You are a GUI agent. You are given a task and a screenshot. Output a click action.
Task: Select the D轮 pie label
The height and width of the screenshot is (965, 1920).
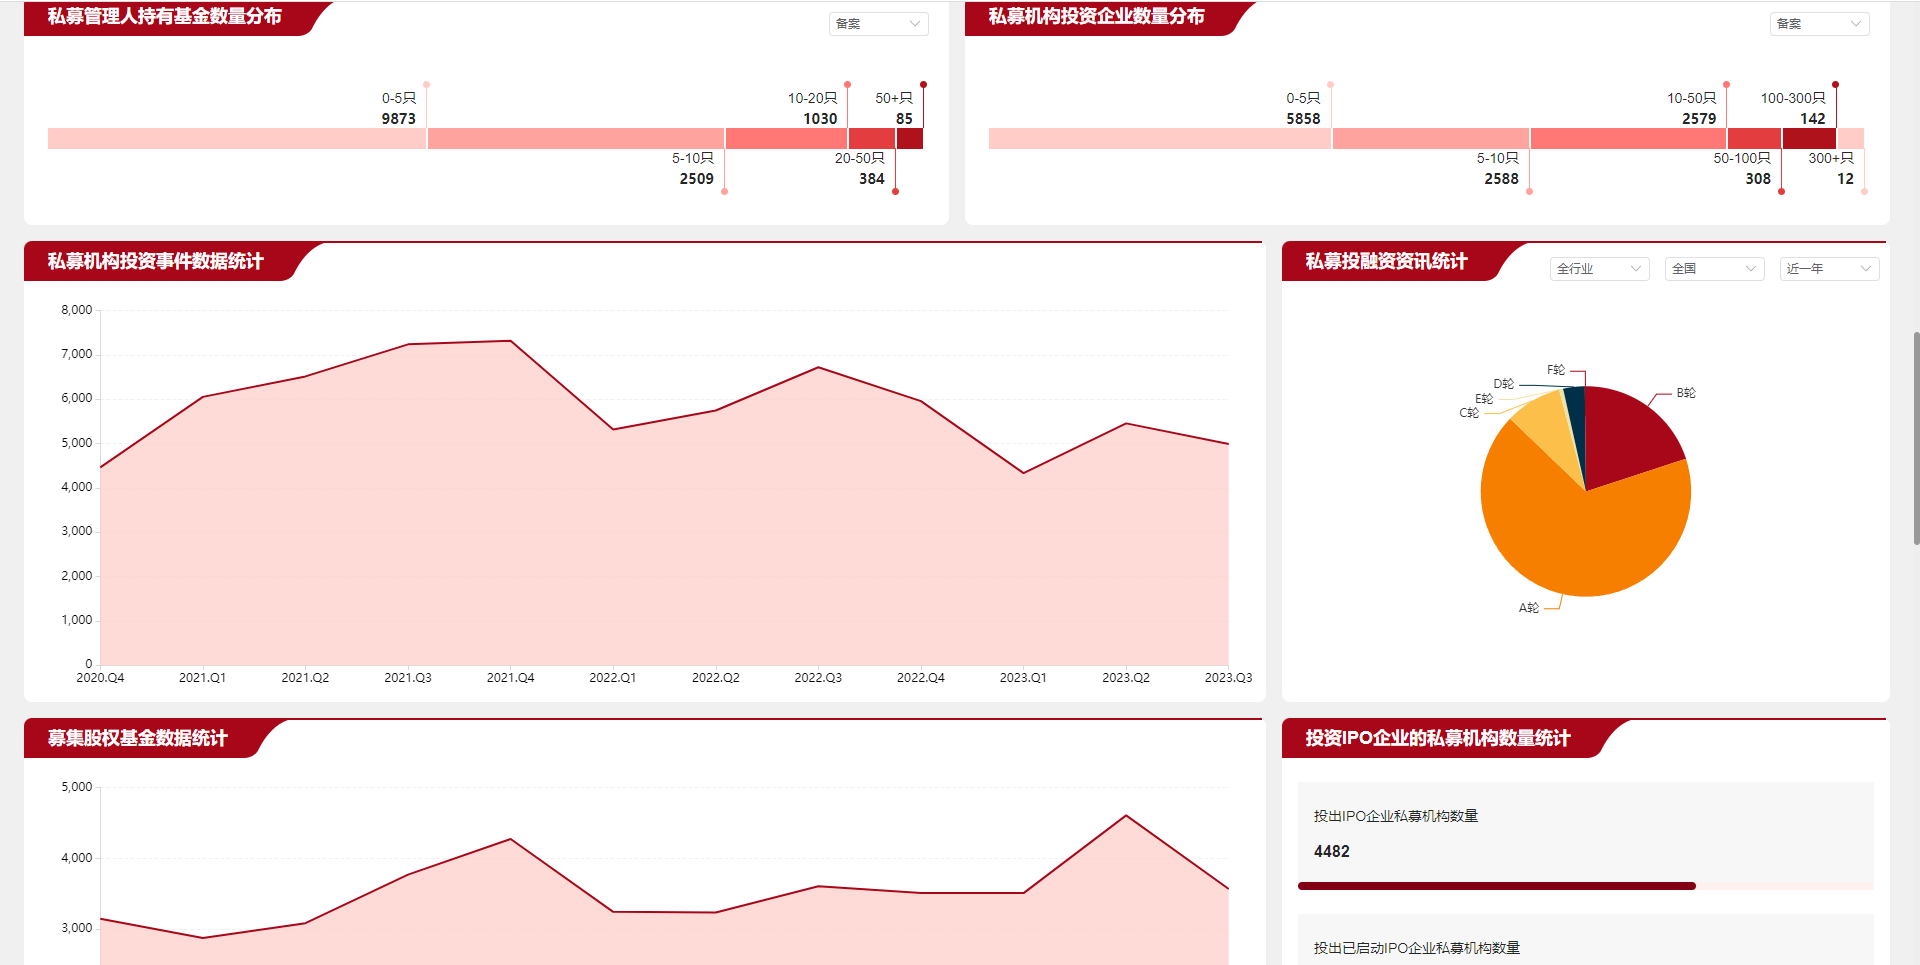coord(1504,384)
